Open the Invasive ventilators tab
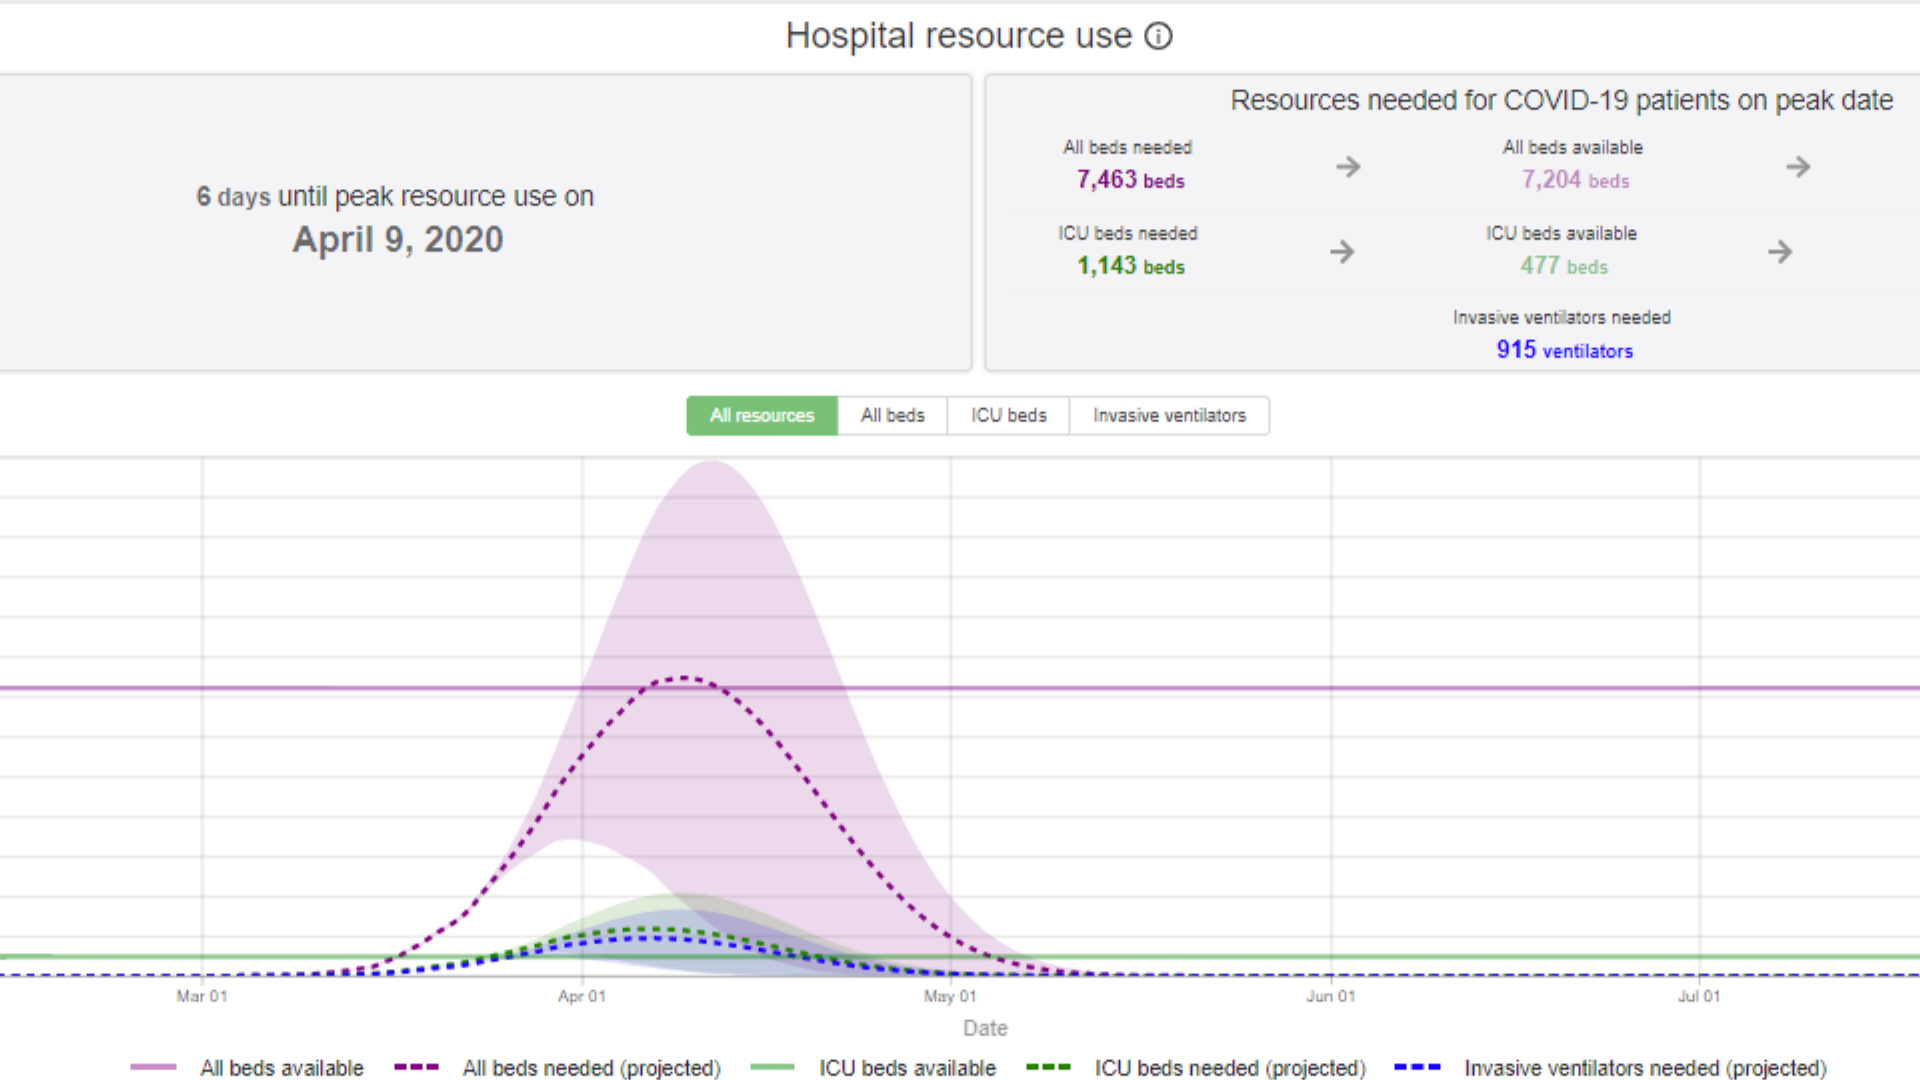Viewport: 1920px width, 1080px height. pos(1169,415)
